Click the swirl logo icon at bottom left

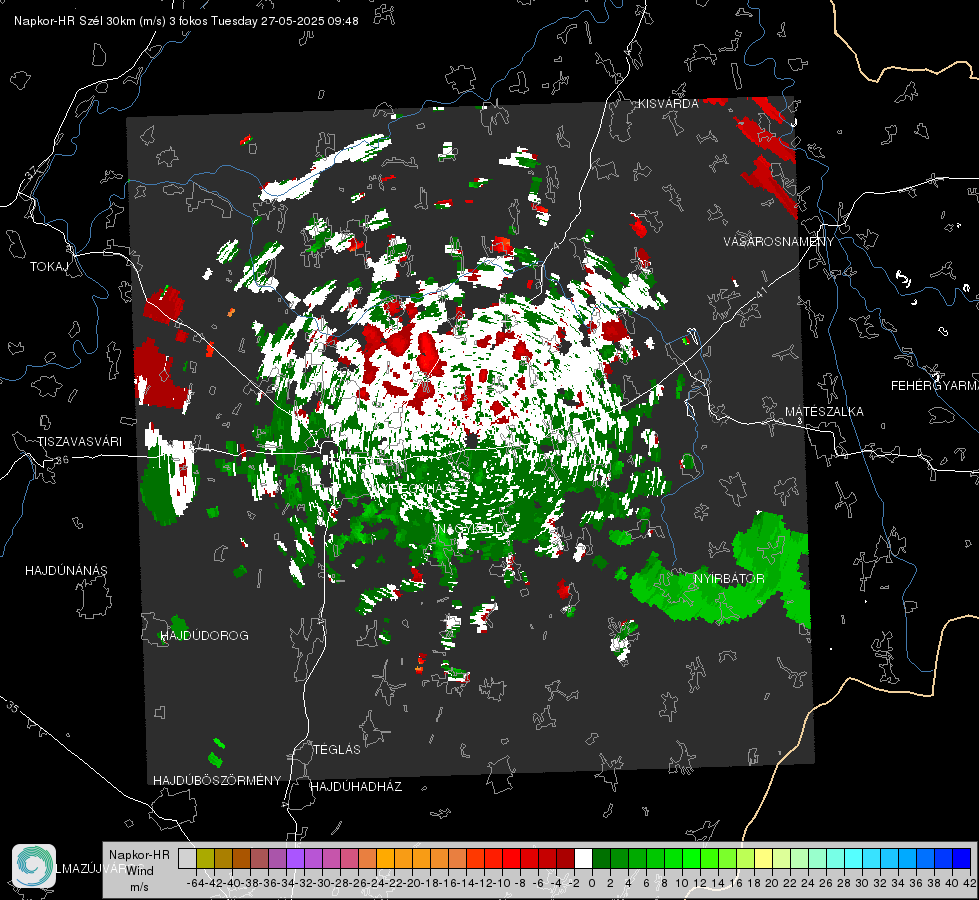[x=34, y=865]
